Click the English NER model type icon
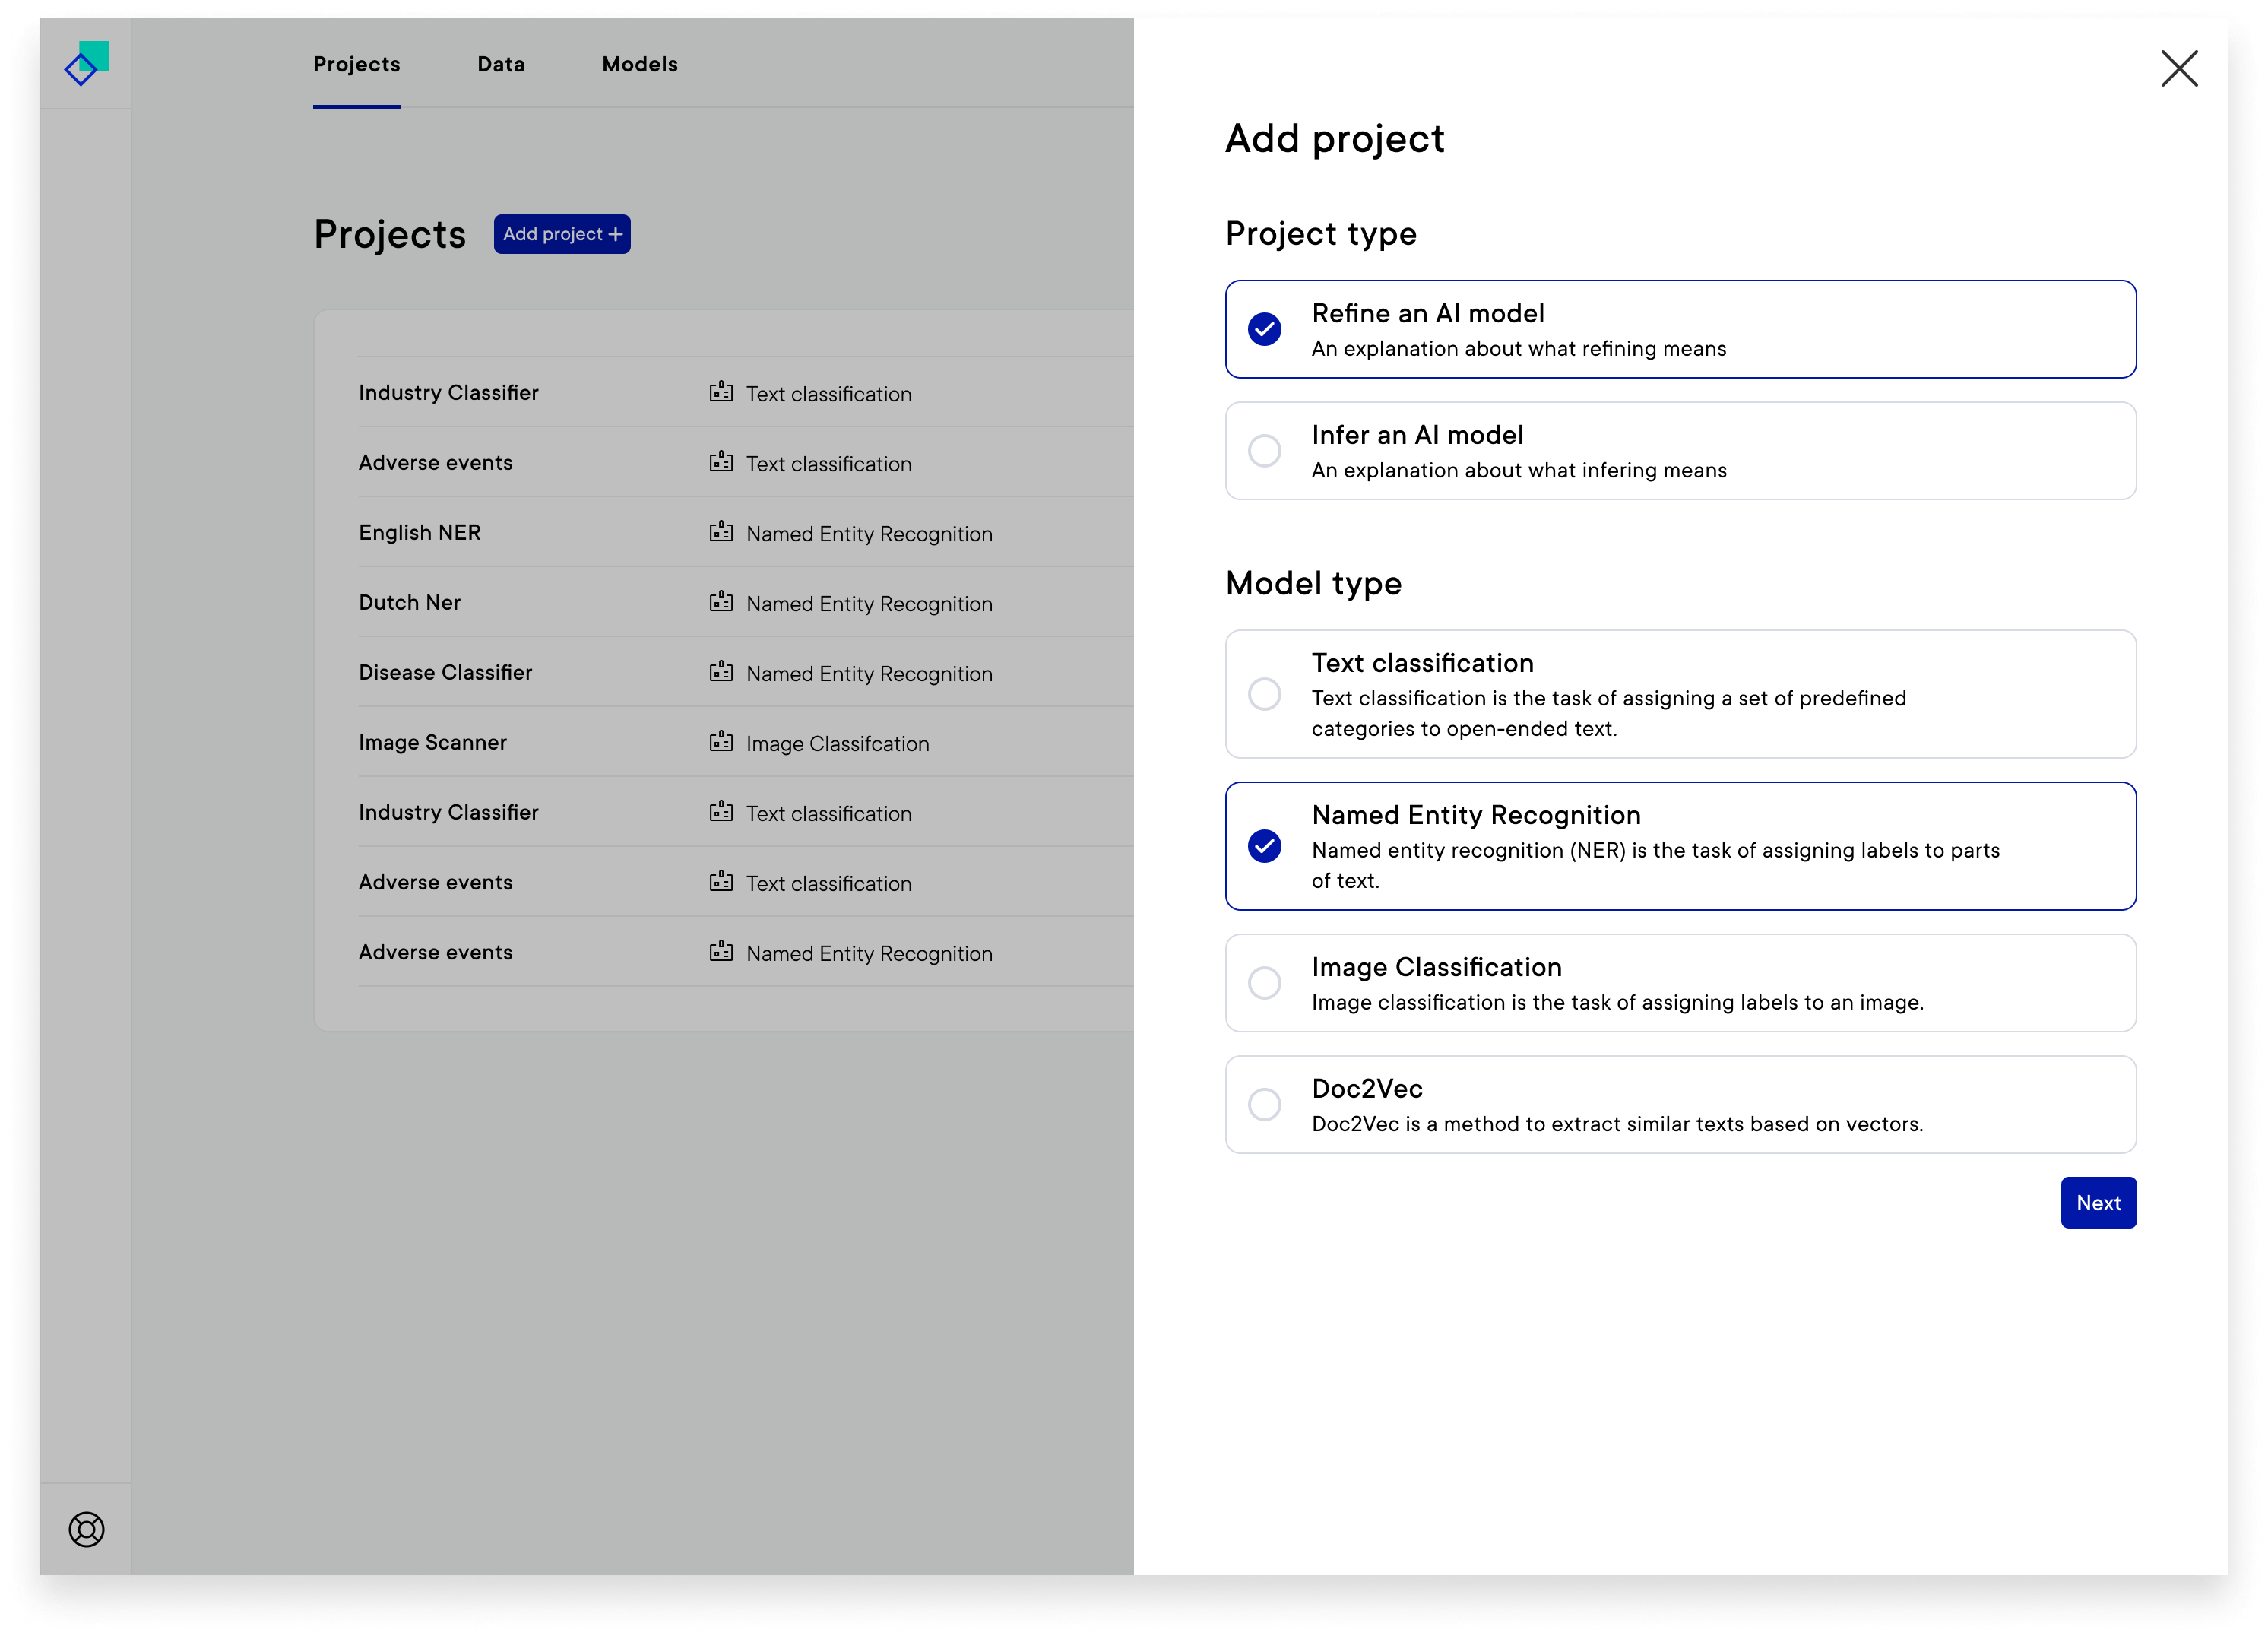Screen dimensions: 2268x1636 click(721, 532)
